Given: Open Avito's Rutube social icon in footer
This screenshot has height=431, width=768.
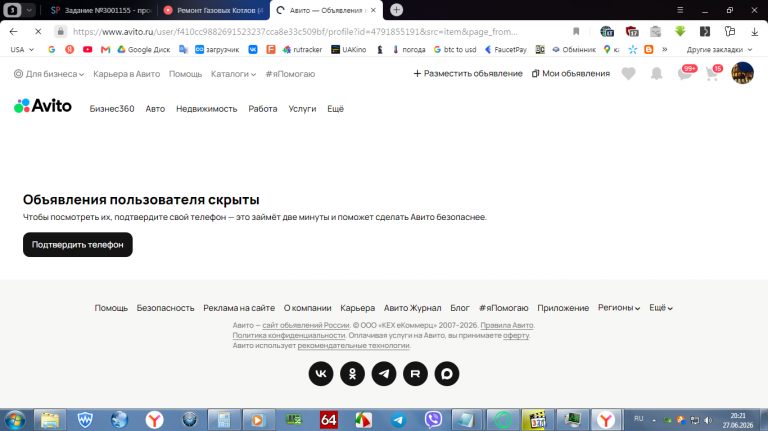Looking at the screenshot, I should (x=415, y=374).
